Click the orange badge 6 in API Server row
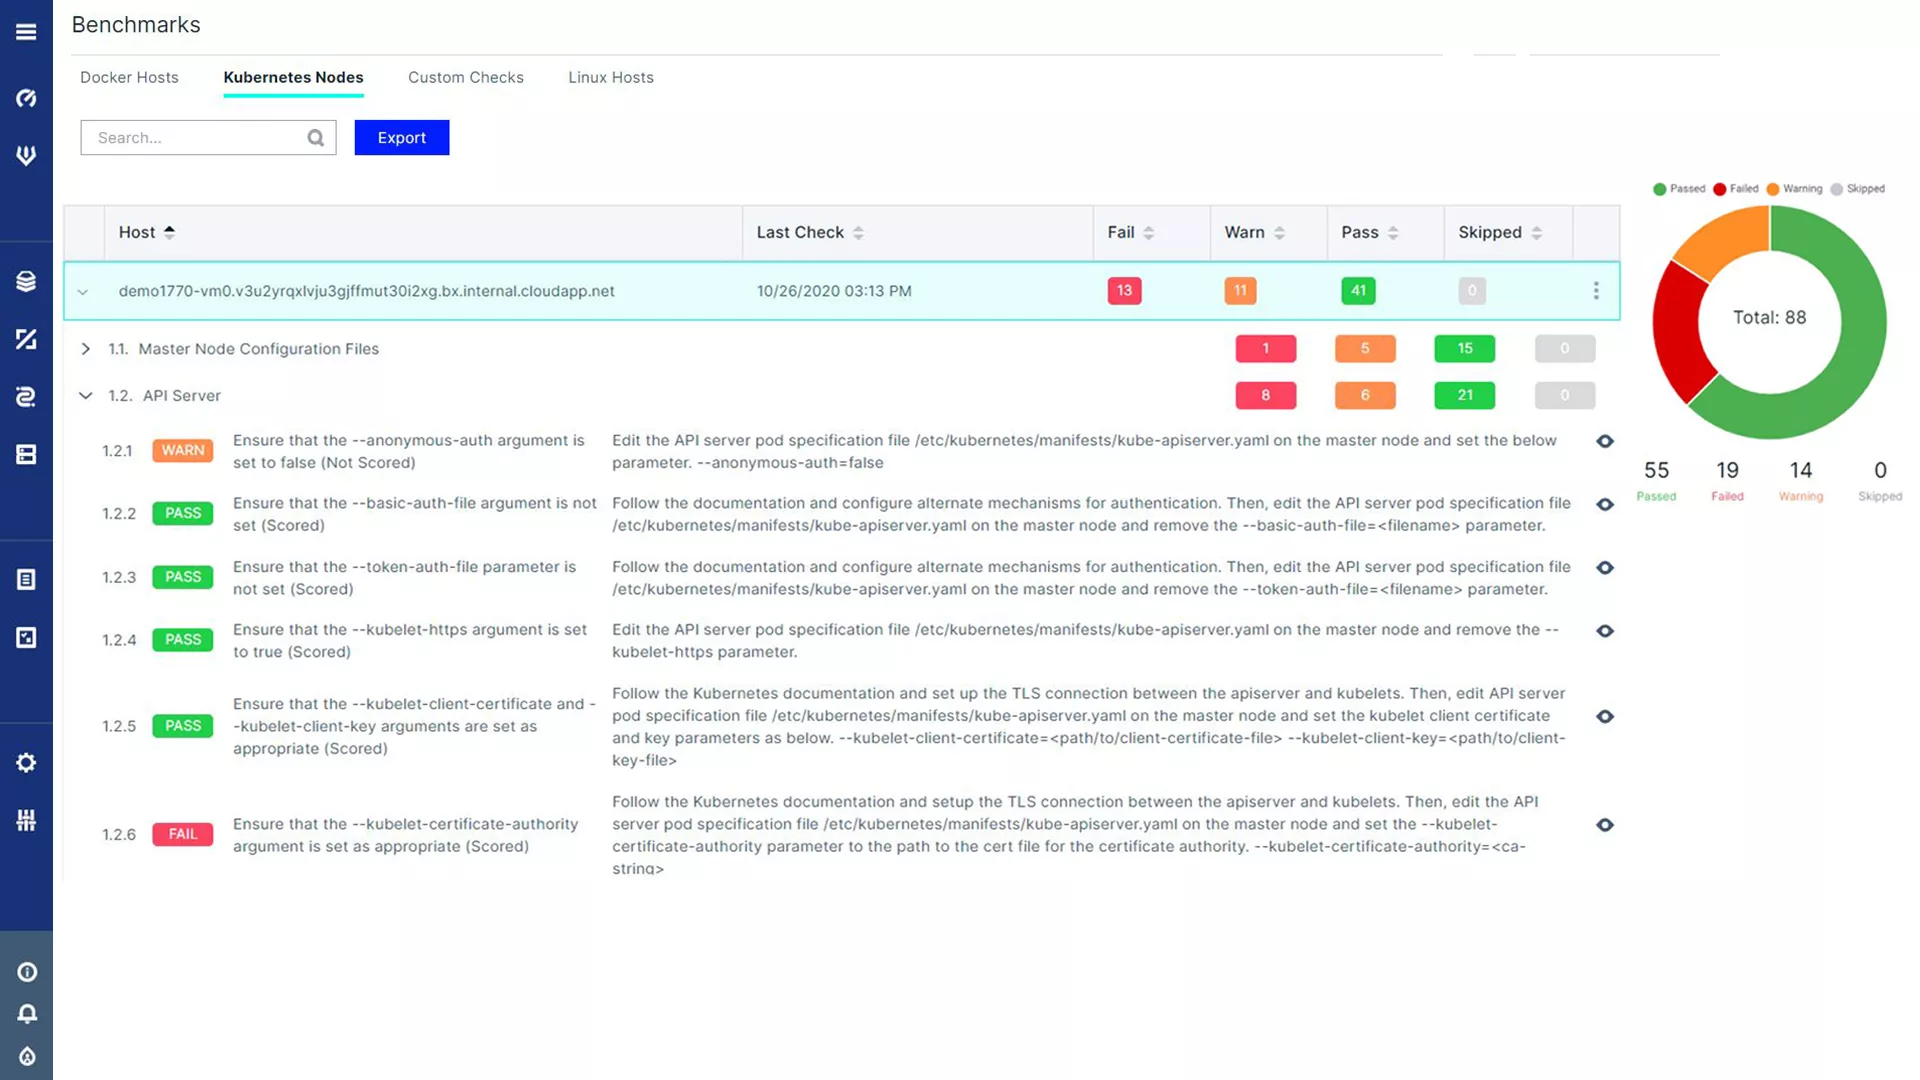Screen dimensions: 1920x1080 1365,396
